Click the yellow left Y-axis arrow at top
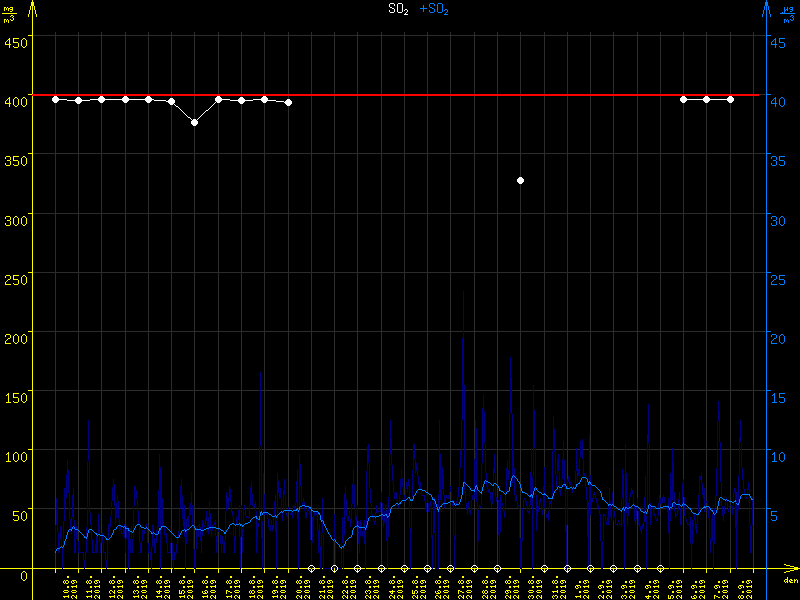Image resolution: width=800 pixels, height=600 pixels. (x=32, y=8)
